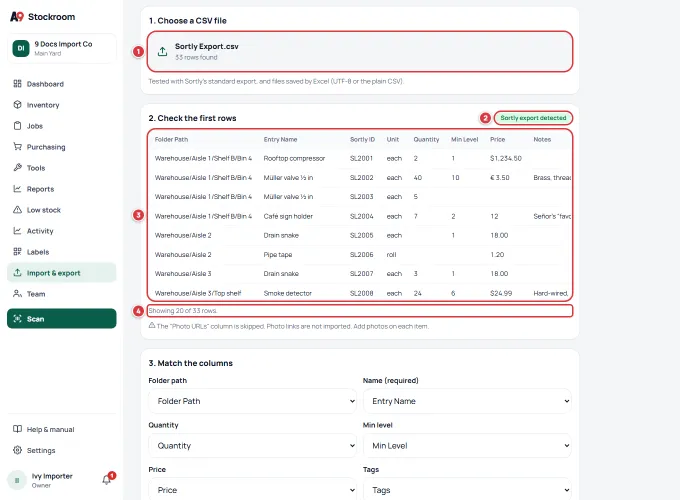Open Activity in the sidebar

pyautogui.click(x=62, y=231)
